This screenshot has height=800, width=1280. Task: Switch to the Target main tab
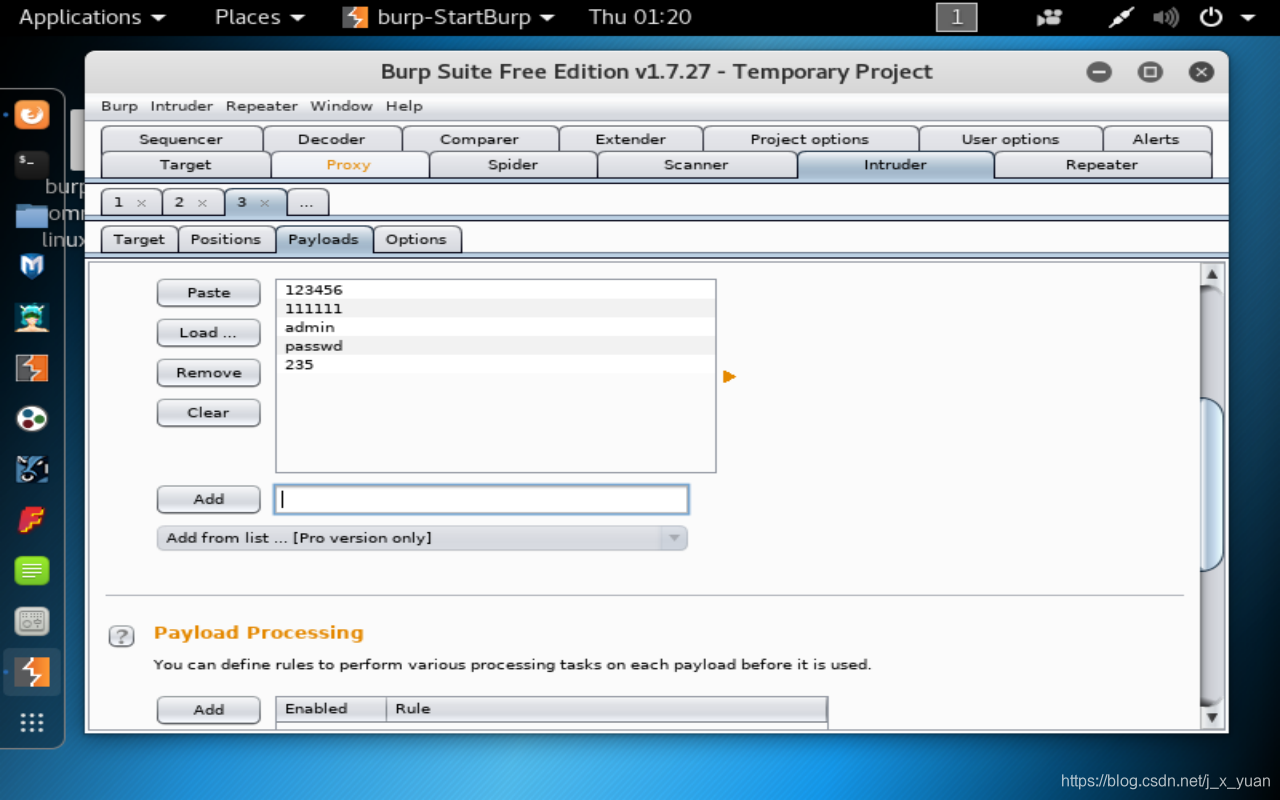point(186,165)
